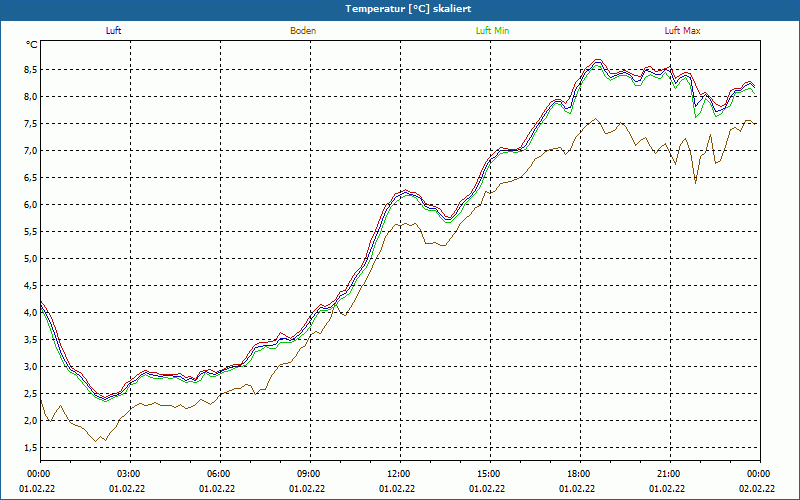Click the blue Luft legend label
Image resolution: width=800 pixels, height=500 pixels.
[x=113, y=31]
